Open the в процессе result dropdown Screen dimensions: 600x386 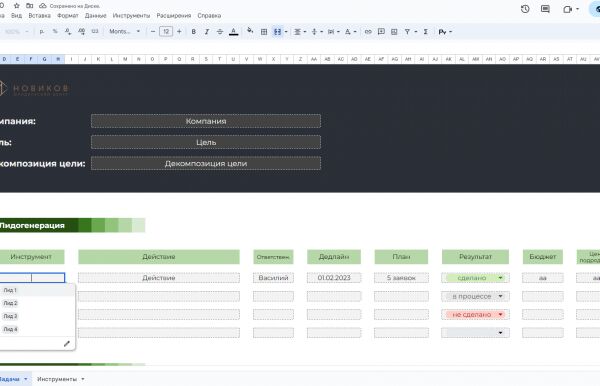[x=500, y=296]
